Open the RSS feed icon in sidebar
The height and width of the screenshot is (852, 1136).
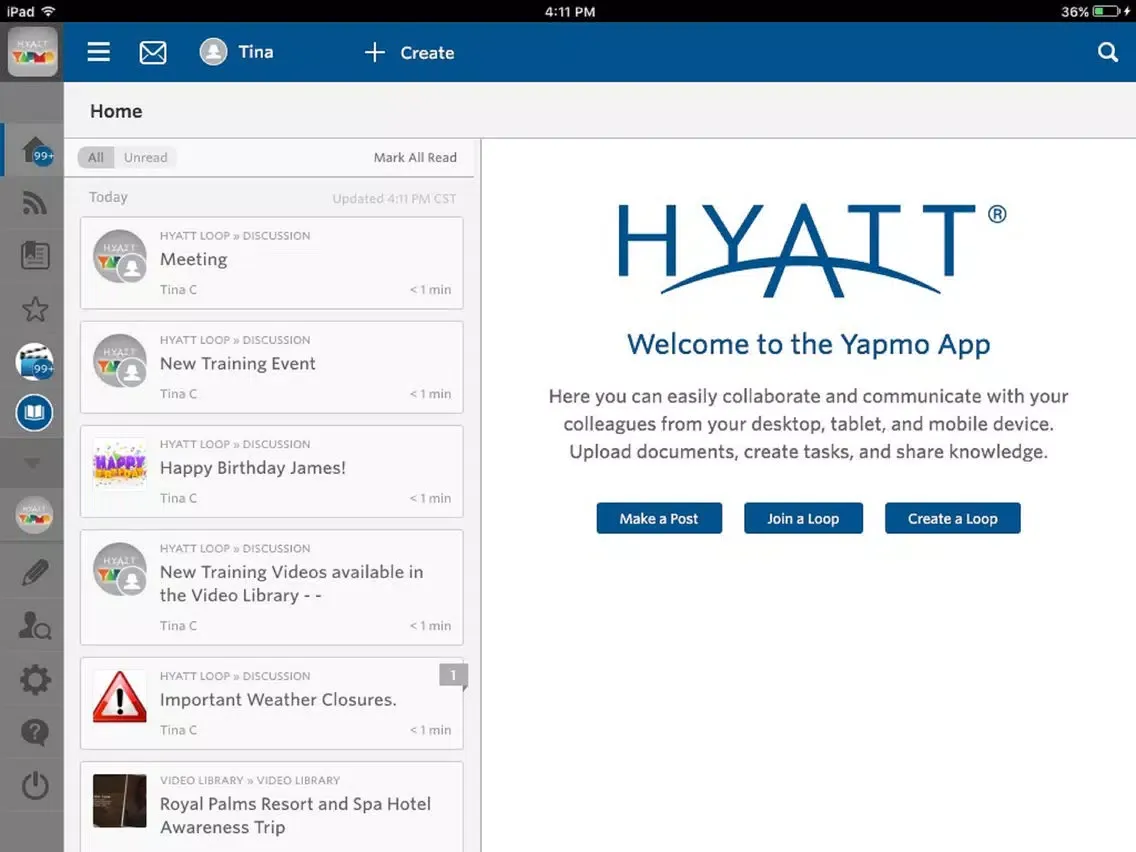(34, 203)
